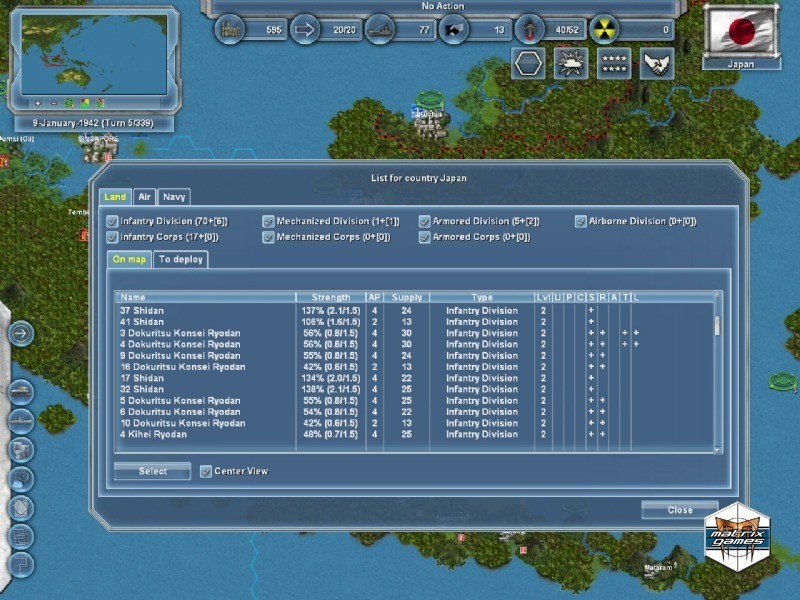Viewport: 800px width, 600px height.
Task: Click the nuclear radiation symbol icon
Action: tap(606, 30)
